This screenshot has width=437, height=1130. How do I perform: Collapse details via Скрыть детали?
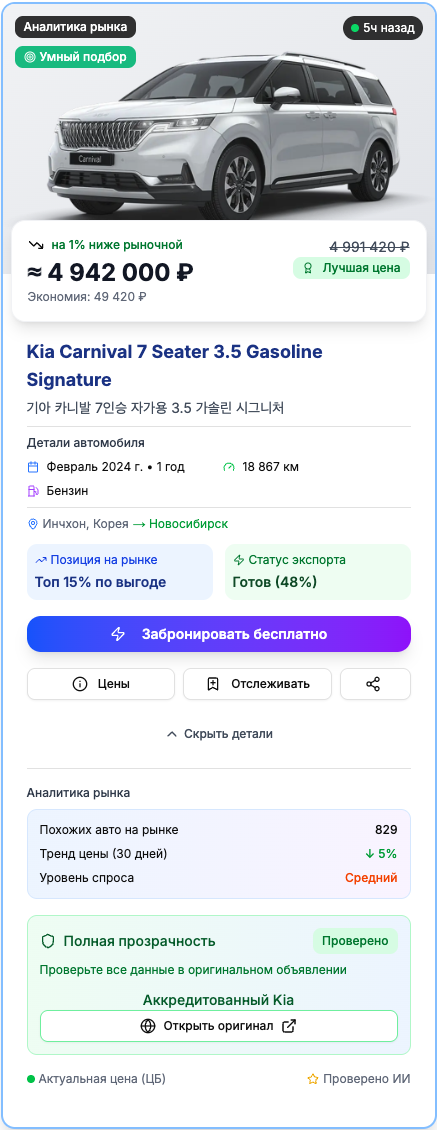(219, 734)
